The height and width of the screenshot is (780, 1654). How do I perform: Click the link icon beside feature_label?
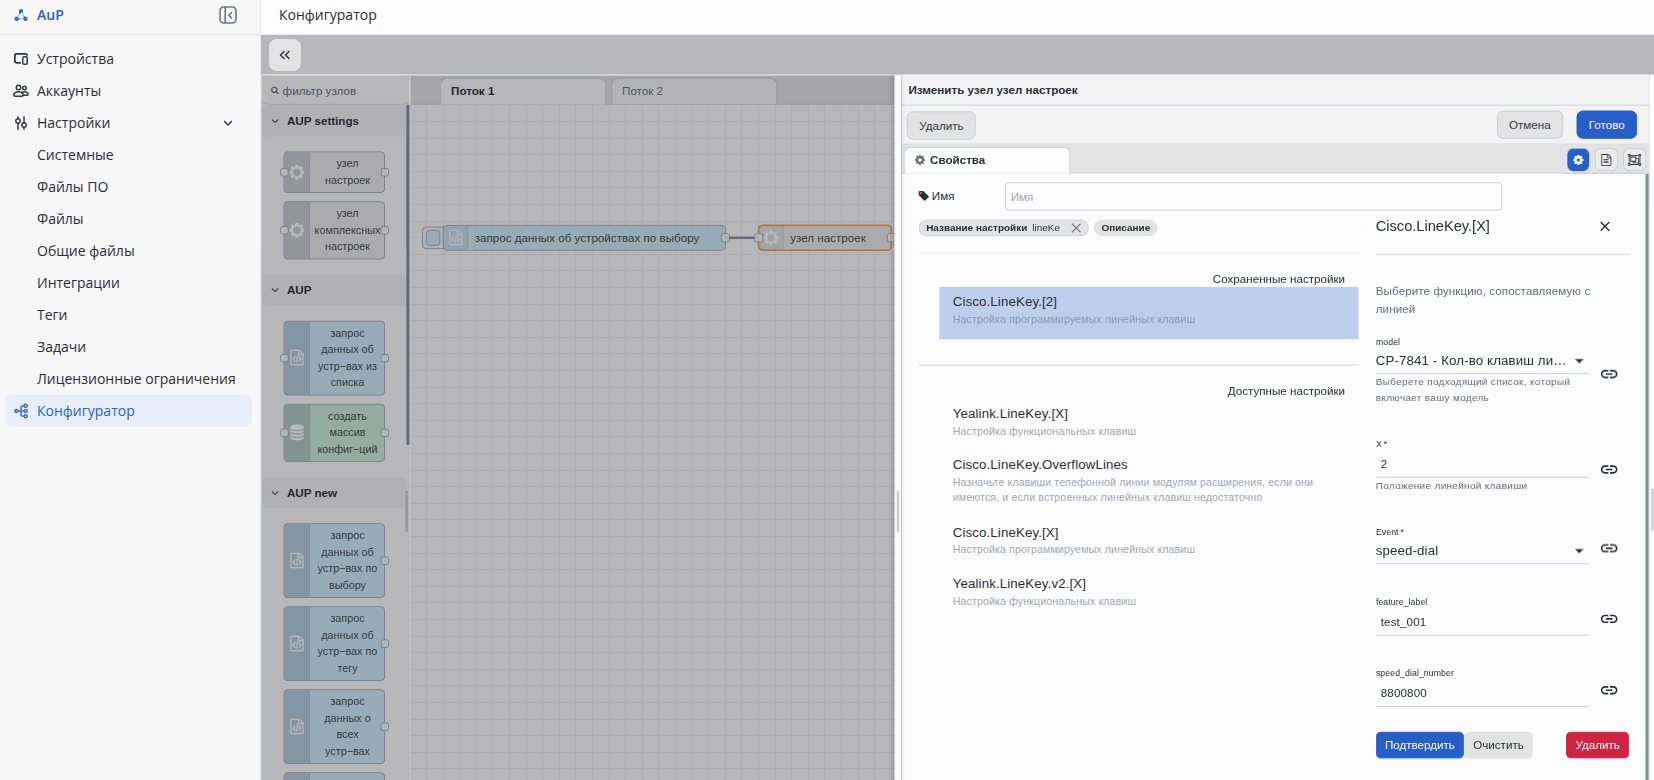[x=1609, y=619]
